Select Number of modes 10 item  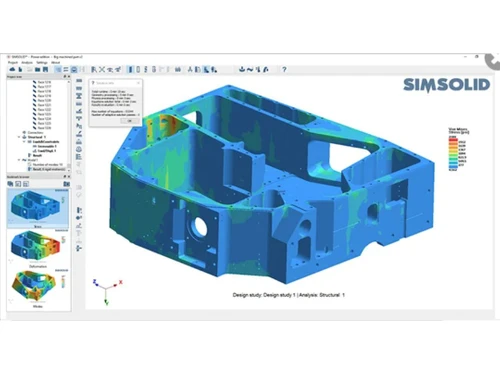click(47, 165)
